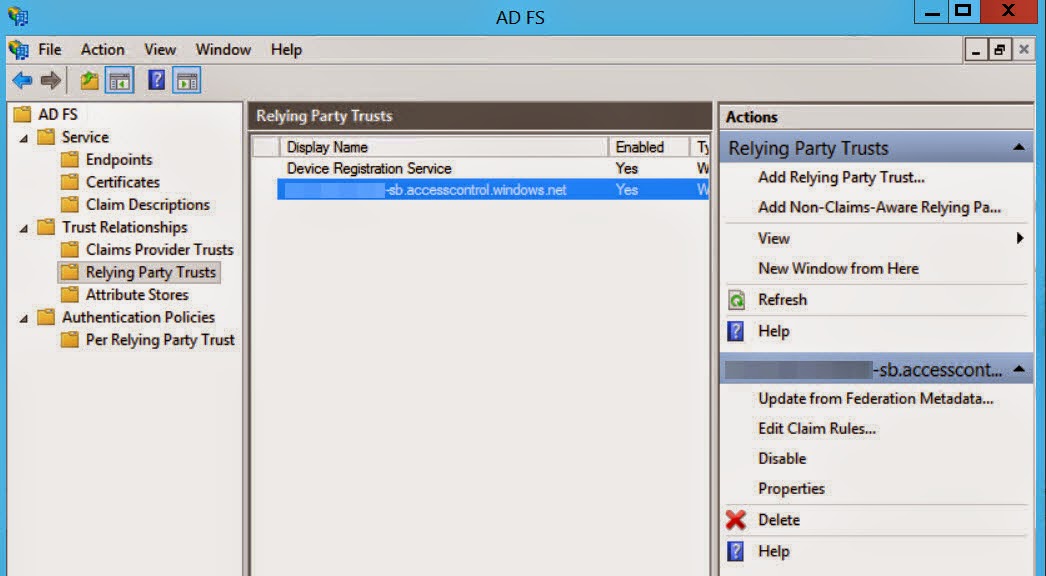Open the Window menu
The width and height of the screenshot is (1046, 576).
coord(223,50)
